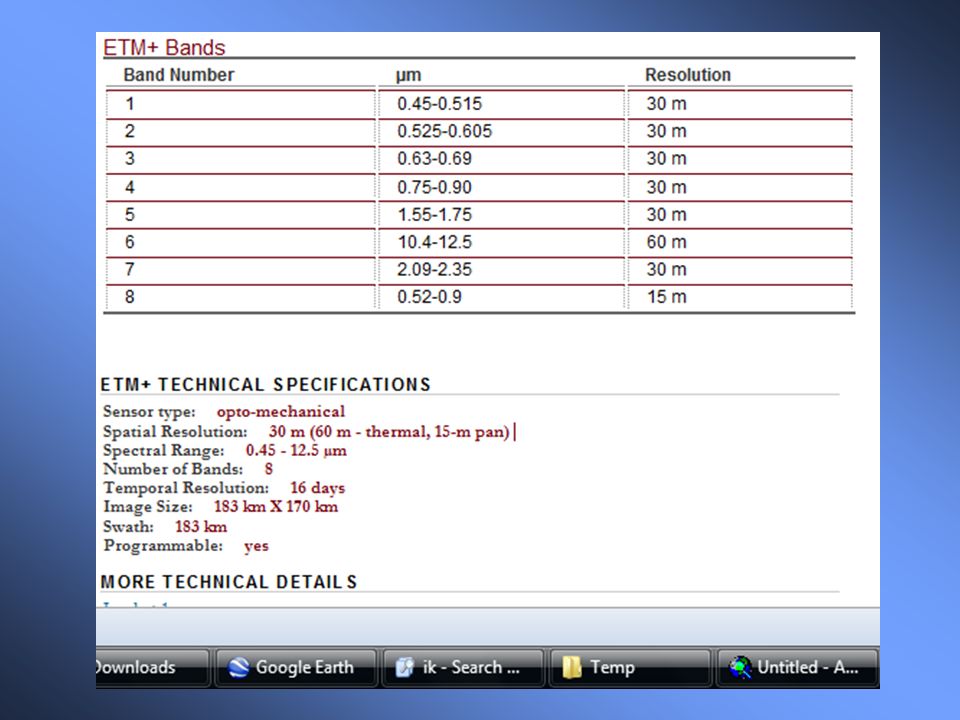Click the µm column header

408,75
